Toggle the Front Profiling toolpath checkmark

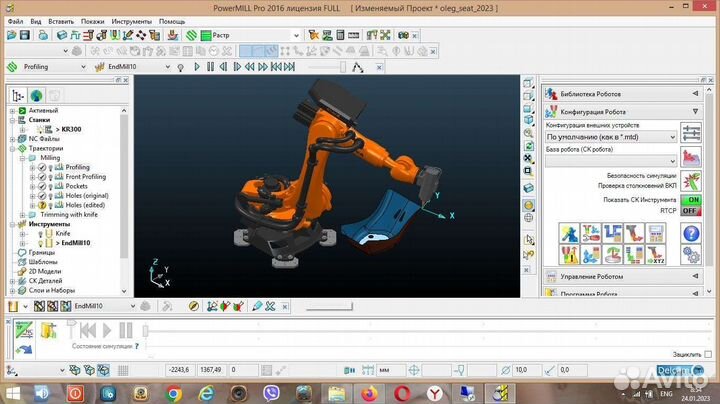42,177
